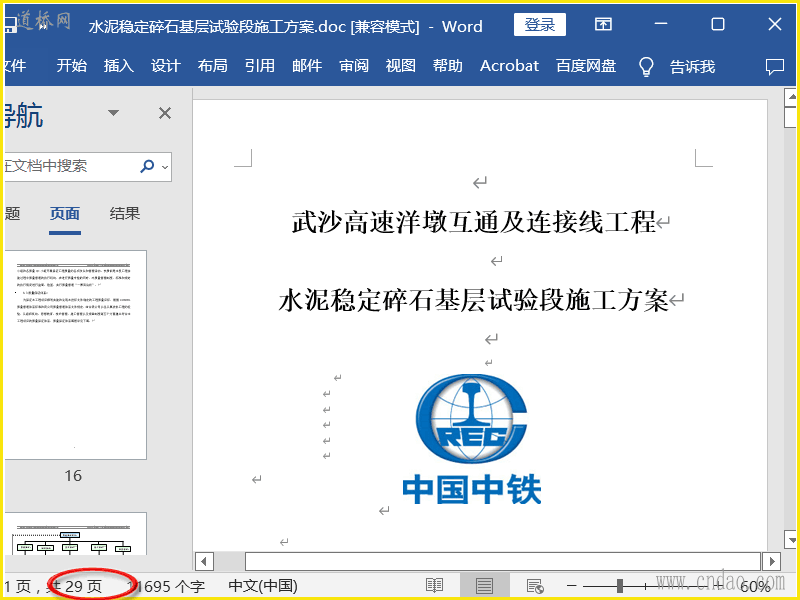Click the heading 水泥稳定碎石基层试验段施工方案

[473, 300]
